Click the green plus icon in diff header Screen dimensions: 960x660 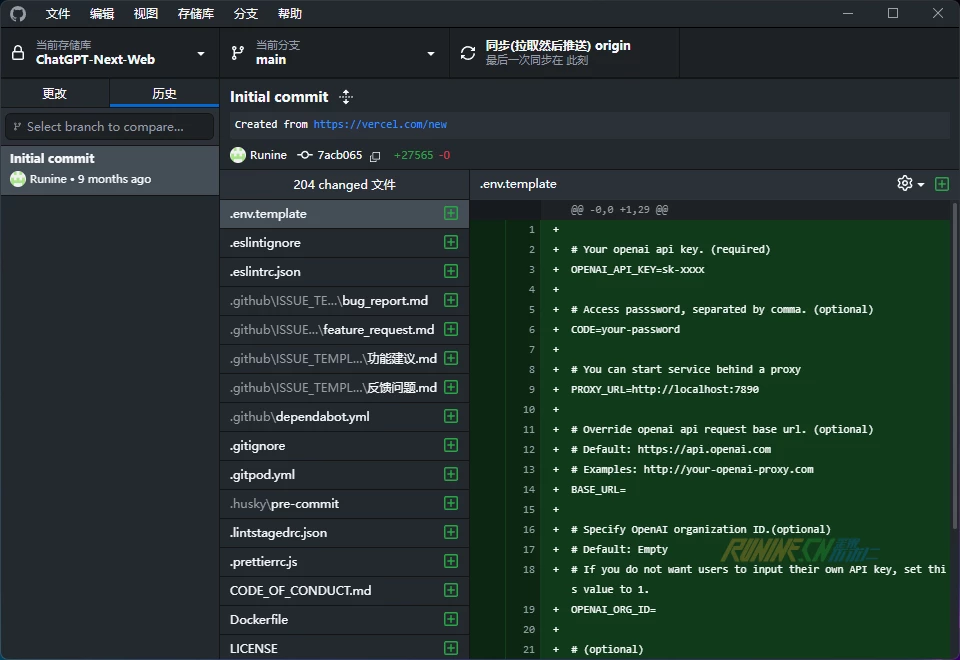[x=942, y=184]
